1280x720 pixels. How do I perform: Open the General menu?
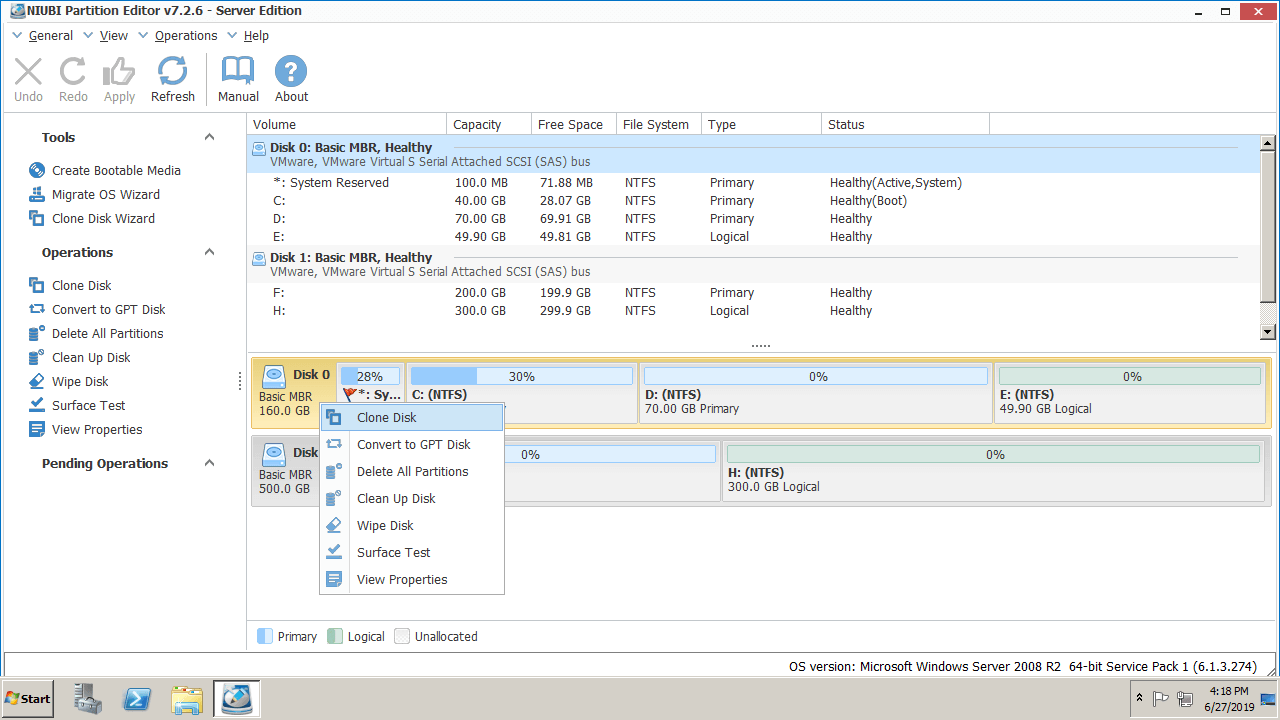pyautogui.click(x=50, y=36)
